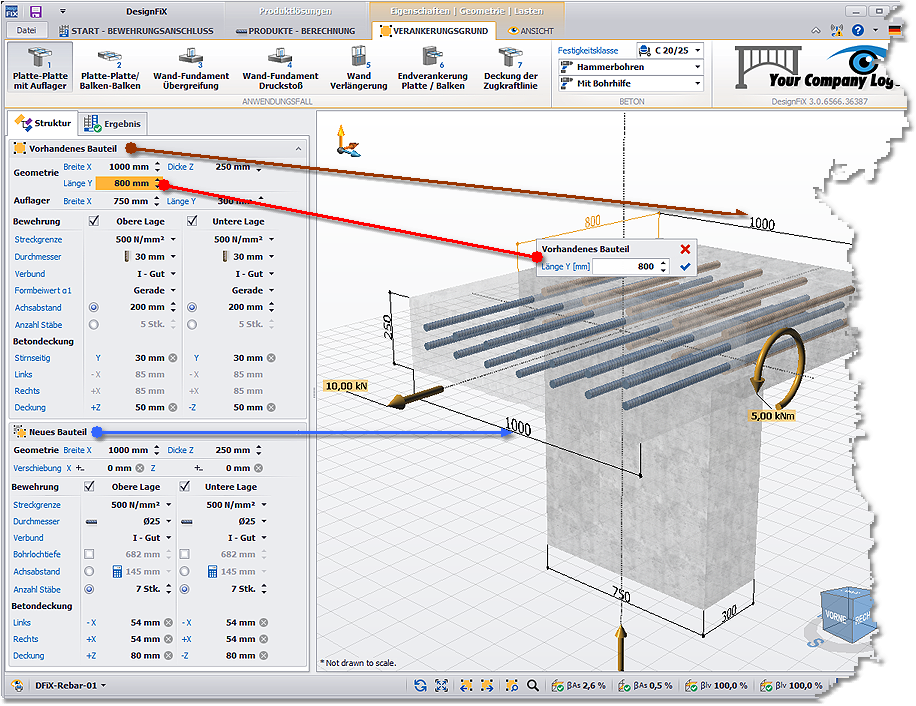Click the magnifier search icon in status bar
Image resolution: width=916 pixels, height=706 pixels.
click(x=532, y=686)
